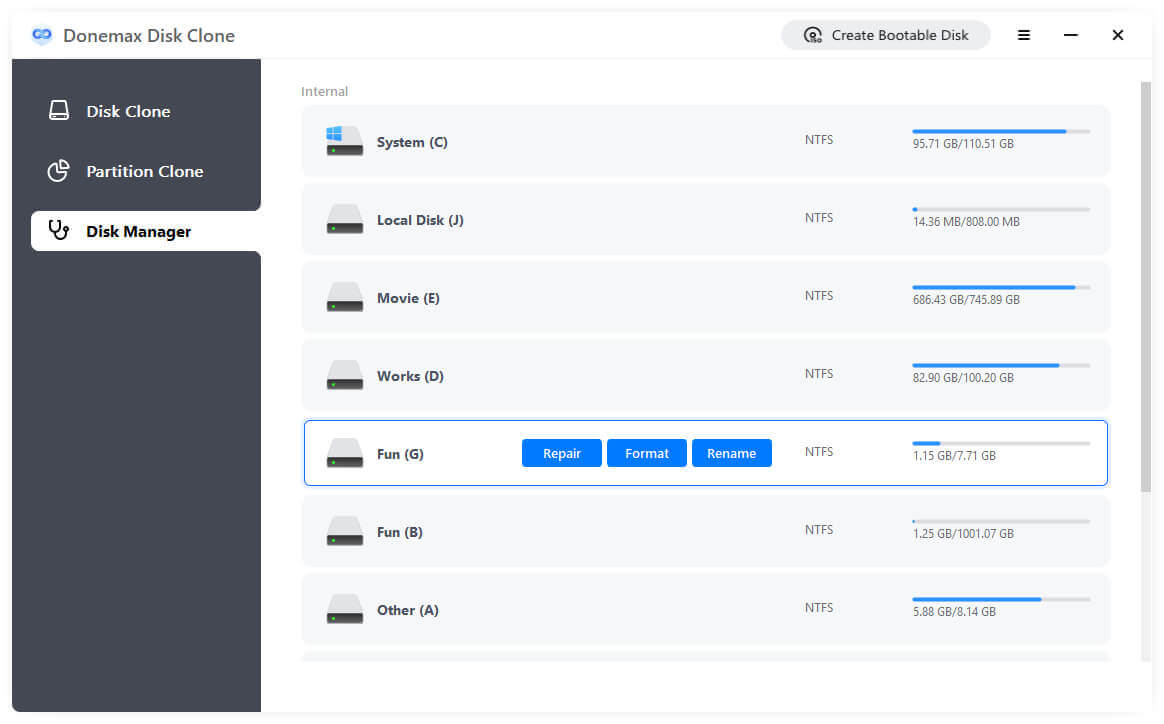Select the System (C) Windows drive icon
1164x724 pixels.
tap(344, 142)
